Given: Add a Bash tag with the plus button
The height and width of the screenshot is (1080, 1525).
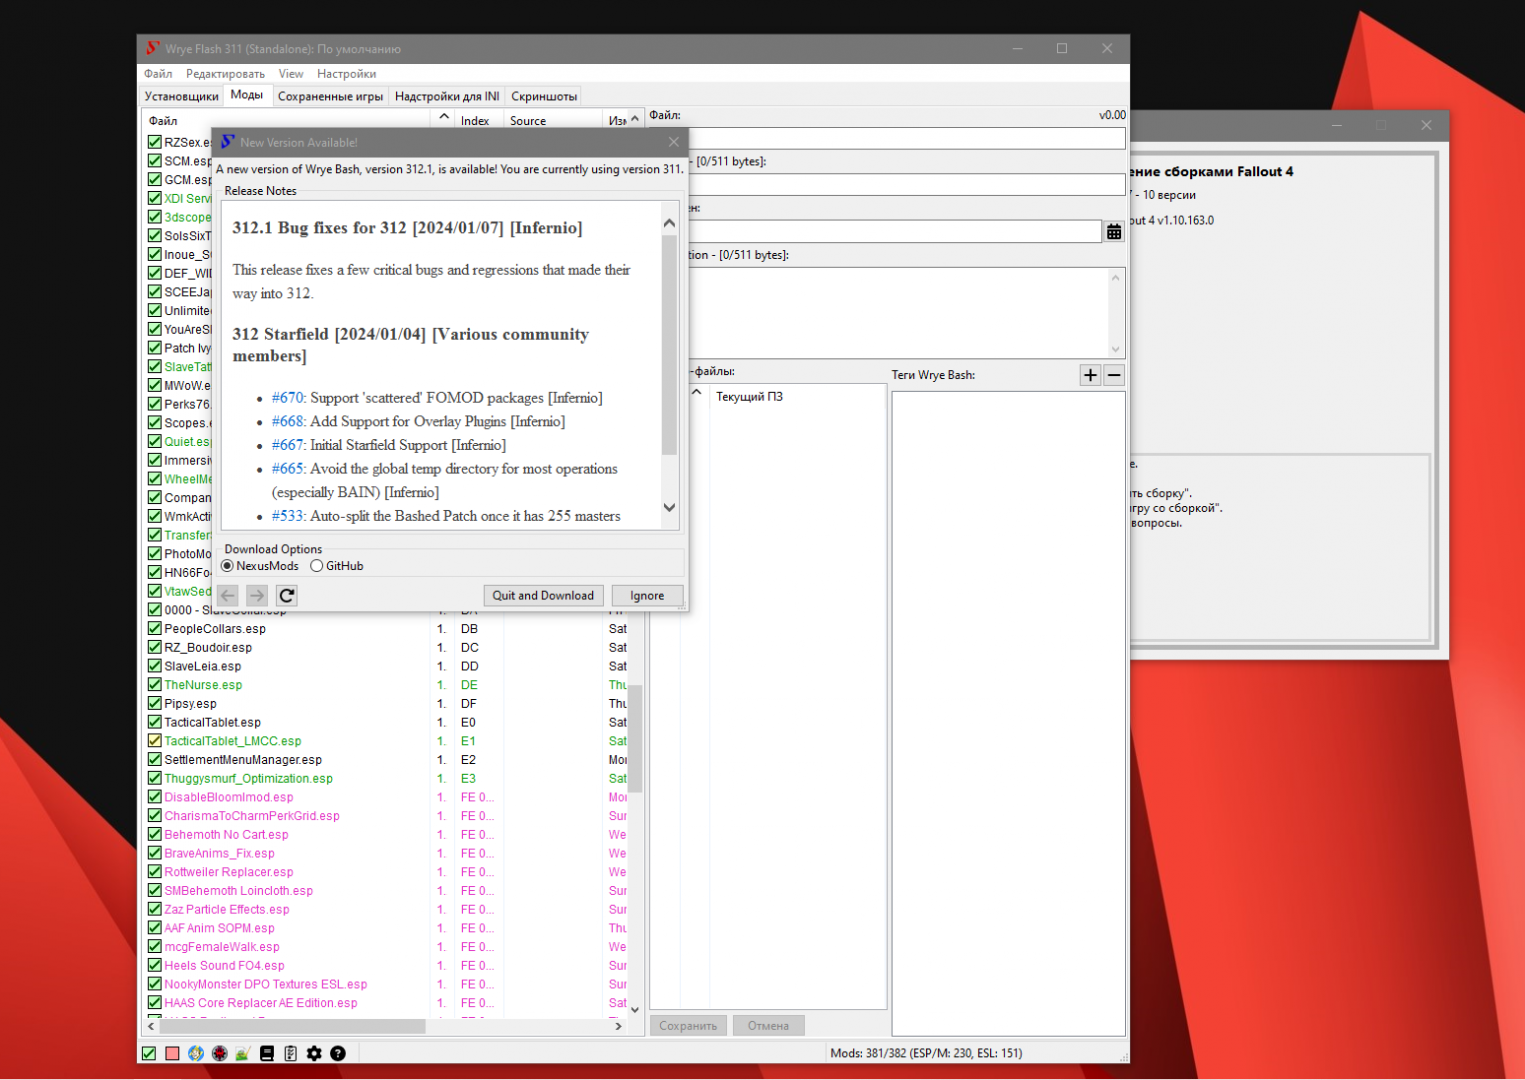Looking at the screenshot, I should [1090, 375].
